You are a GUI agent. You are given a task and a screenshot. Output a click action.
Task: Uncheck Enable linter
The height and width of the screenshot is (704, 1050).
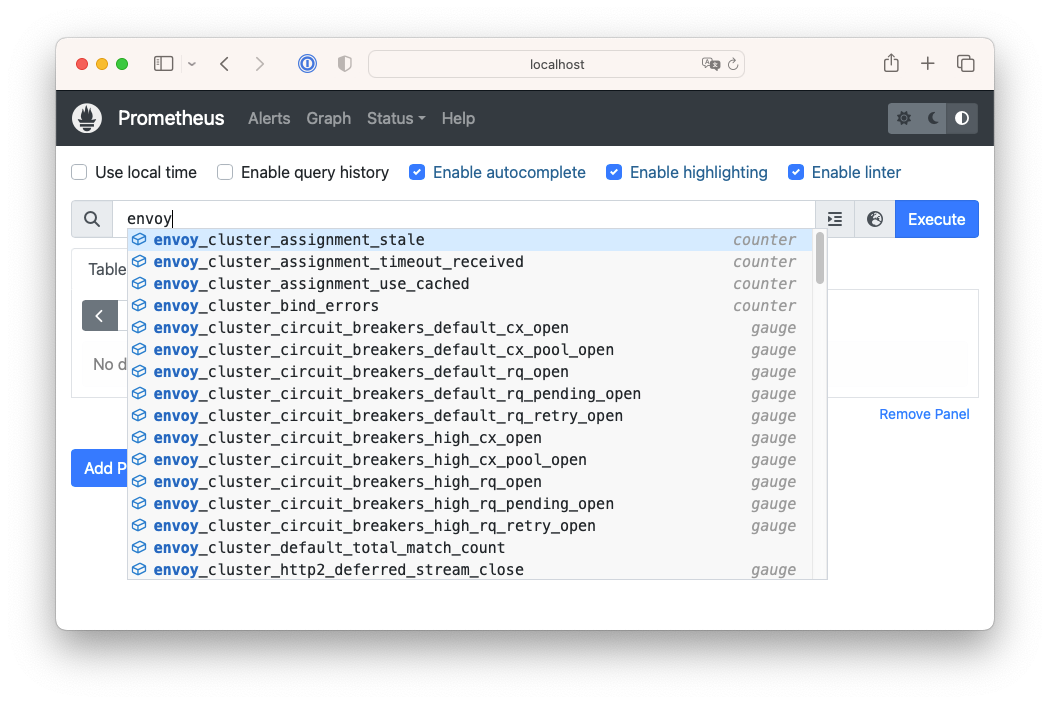tap(796, 172)
